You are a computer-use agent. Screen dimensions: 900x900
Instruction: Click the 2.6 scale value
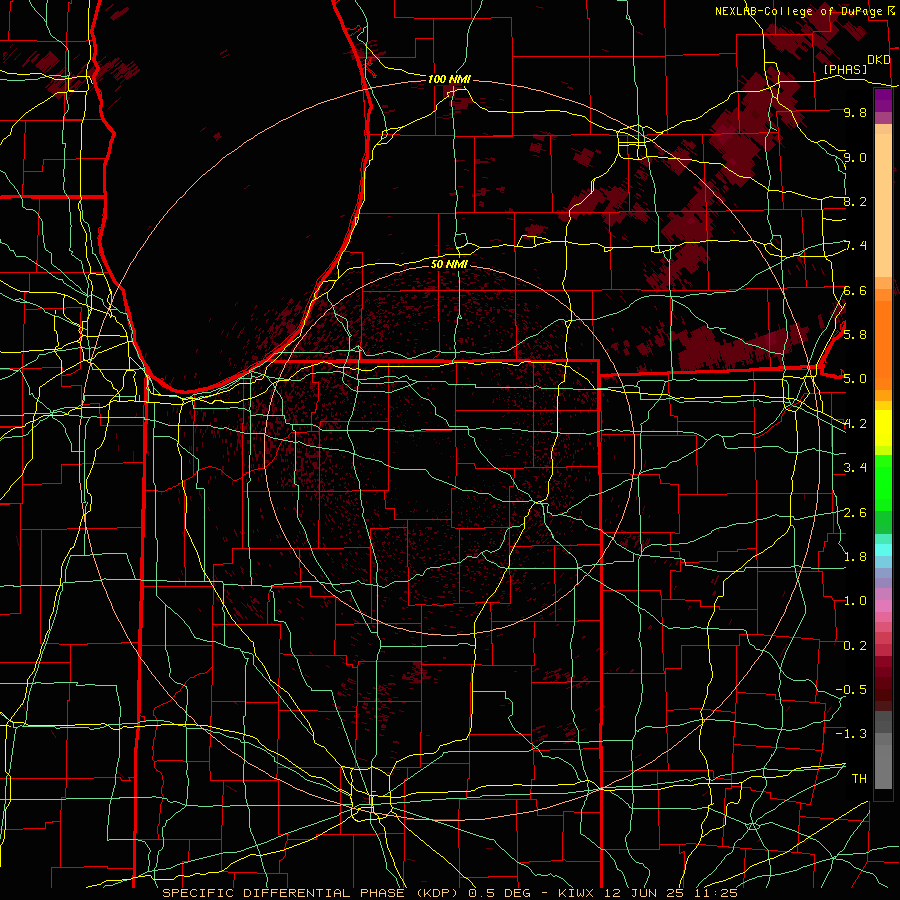coord(855,513)
